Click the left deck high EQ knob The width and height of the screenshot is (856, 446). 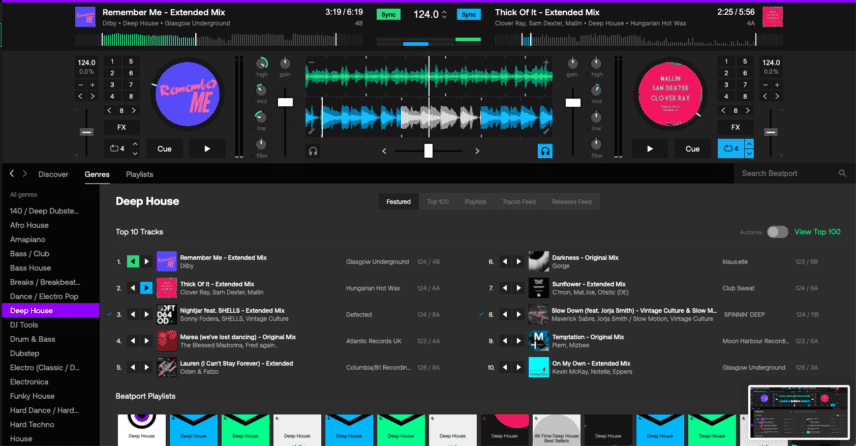tap(262, 63)
